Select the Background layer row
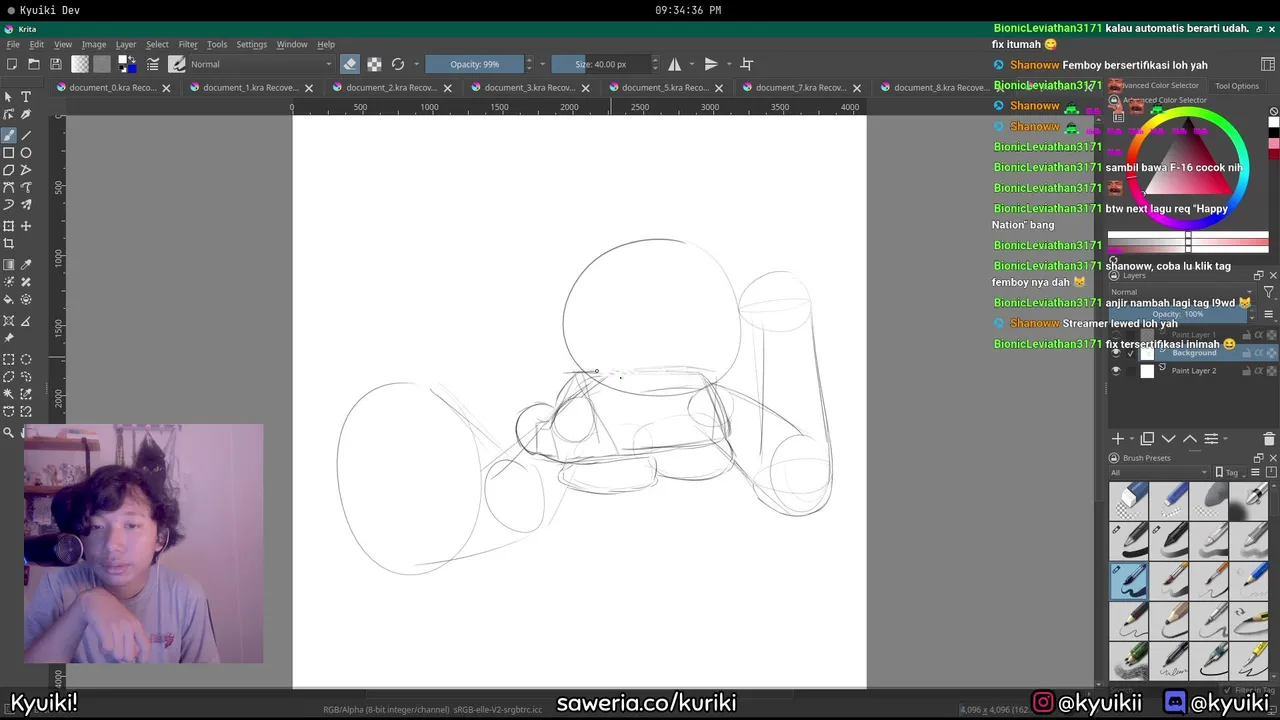This screenshot has height=720, width=1280. pos(1194,353)
